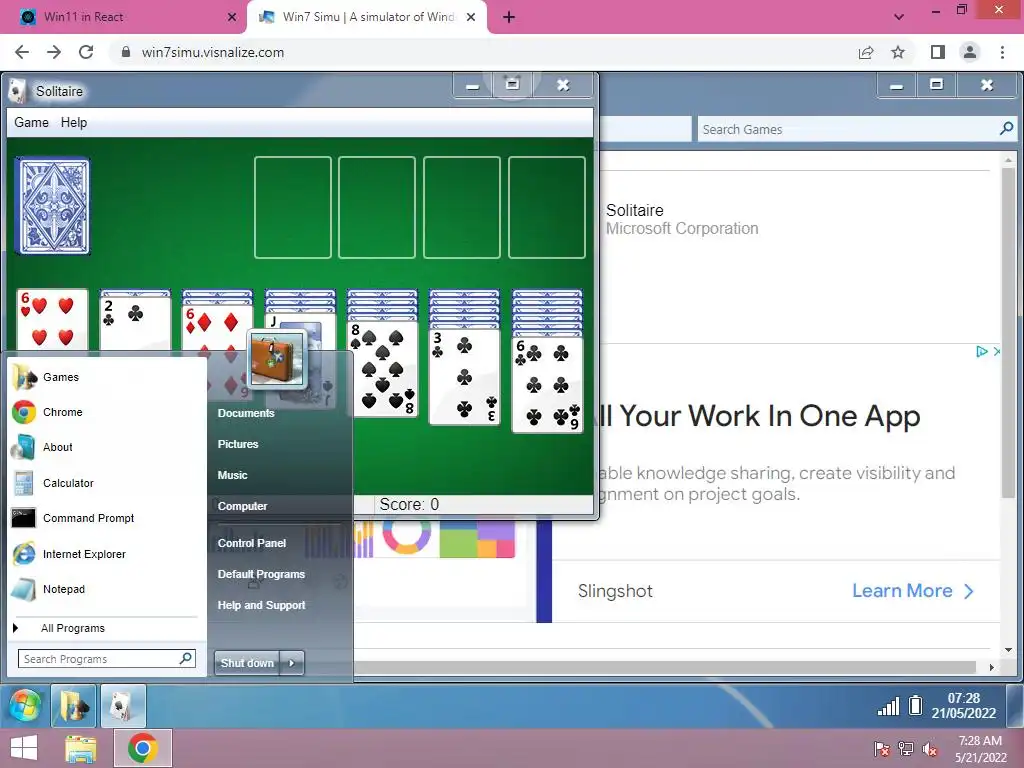
Task: Open Help and Support
Action: (x=261, y=605)
